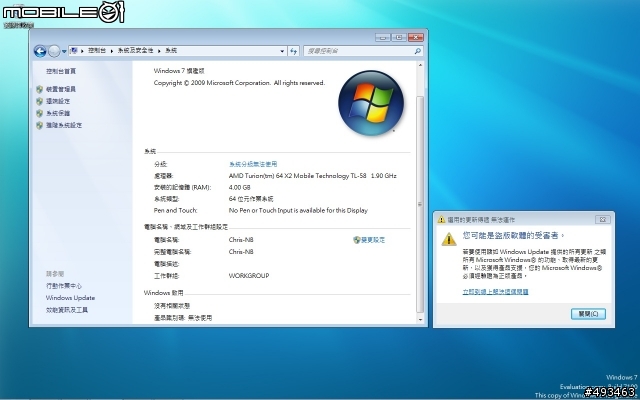The width and height of the screenshot is (640, 400).
Task: Click 變更設定 link next to computer name
Action: pyautogui.click(x=373, y=240)
